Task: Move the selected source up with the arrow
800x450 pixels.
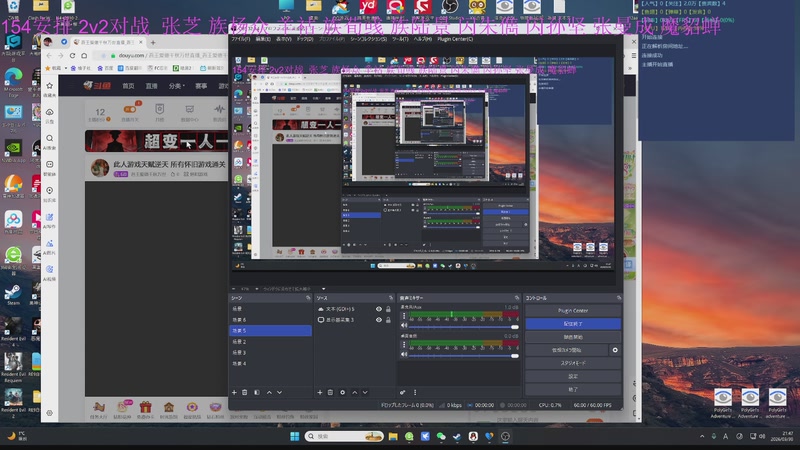Action: pos(355,392)
